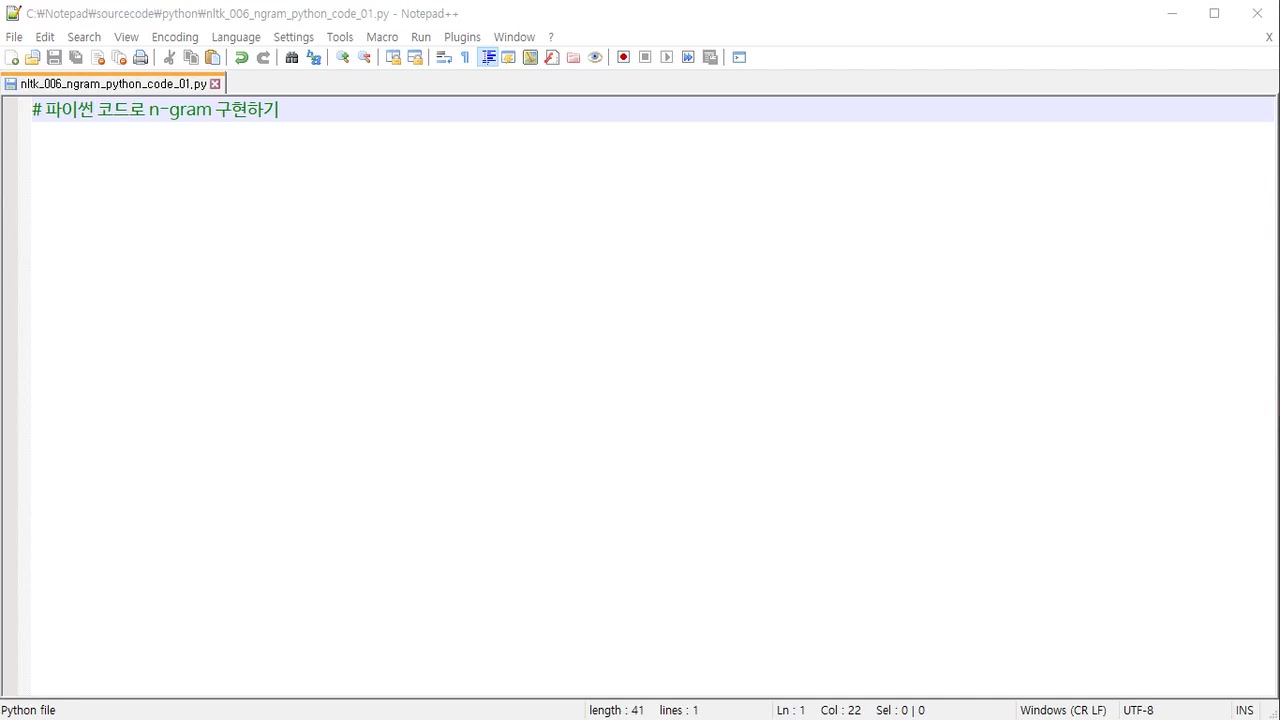Click the Replace toolbar icon

tap(314, 58)
